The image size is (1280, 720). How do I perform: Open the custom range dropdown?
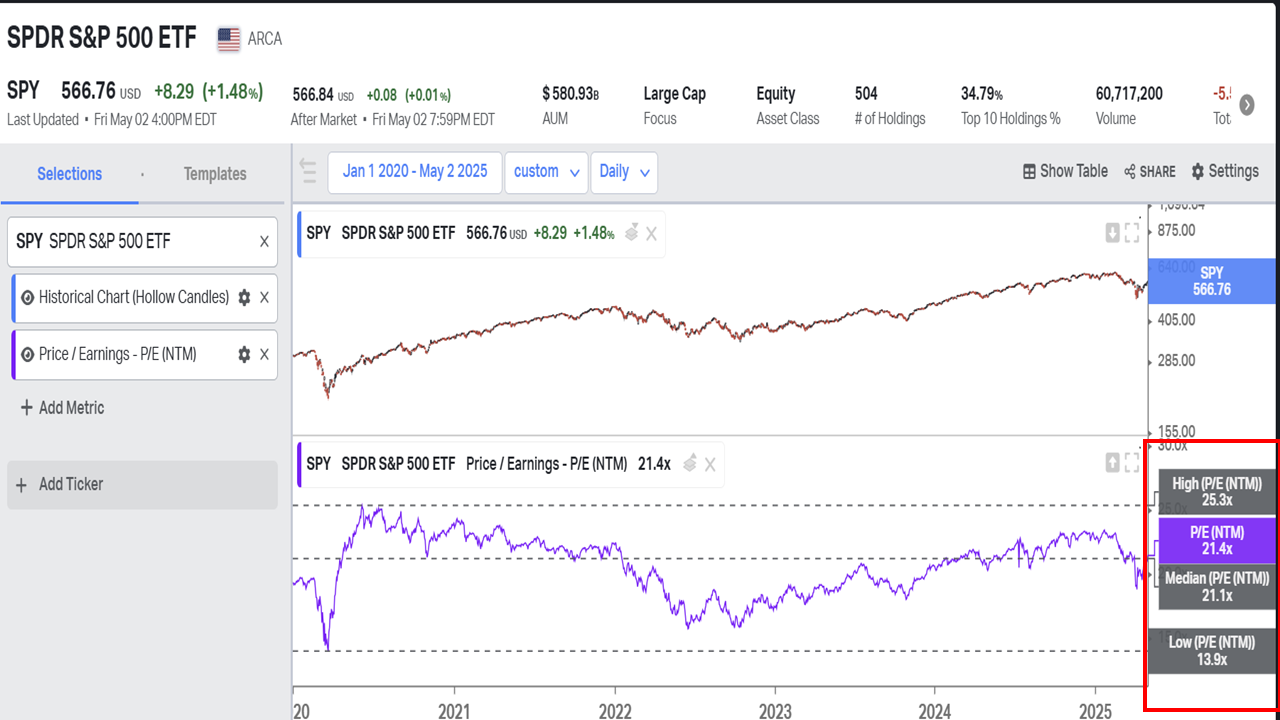coord(546,172)
